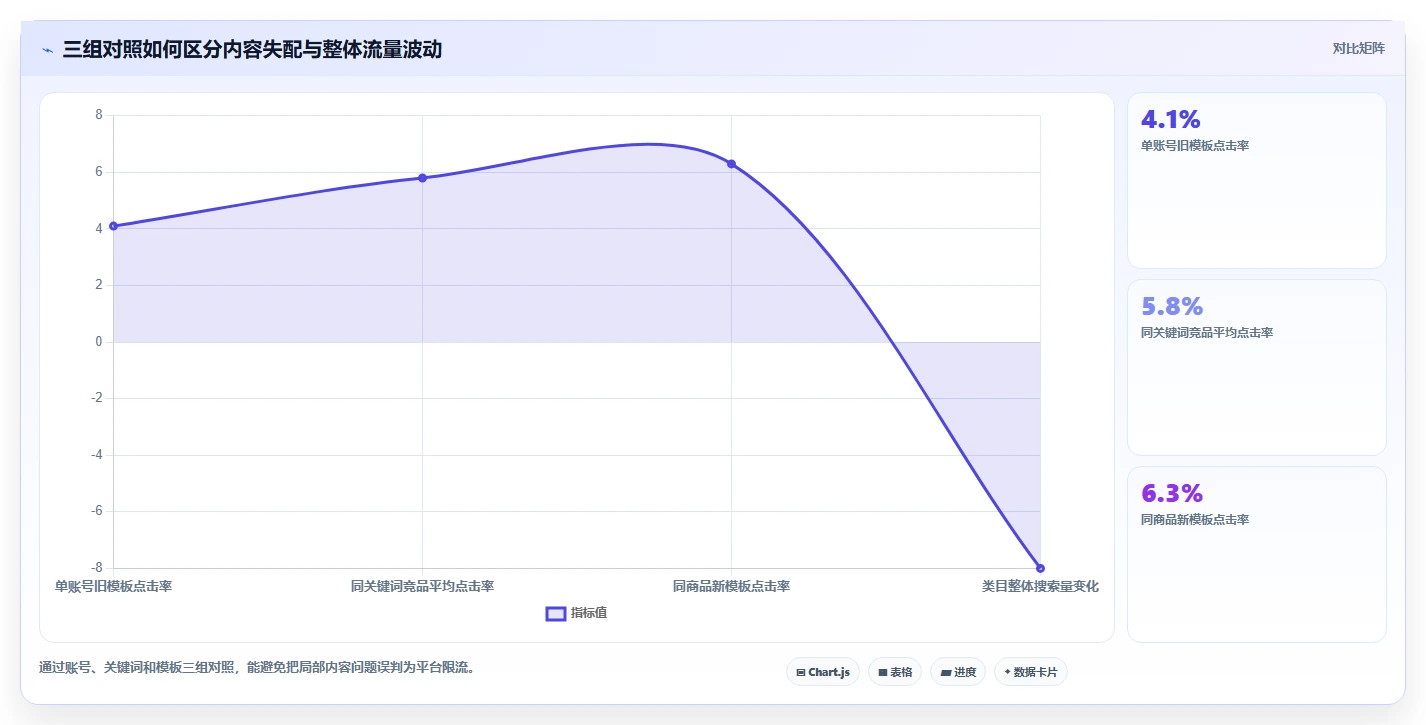Open the 6.3% stat card
Image resolution: width=1426 pixels, height=725 pixels.
coord(1257,554)
